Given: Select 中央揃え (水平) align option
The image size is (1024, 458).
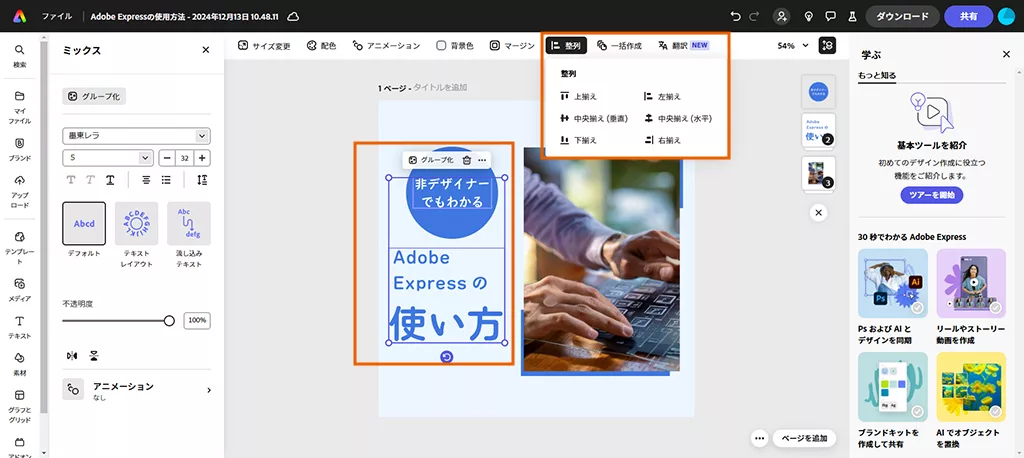Looking at the screenshot, I should coord(678,119).
